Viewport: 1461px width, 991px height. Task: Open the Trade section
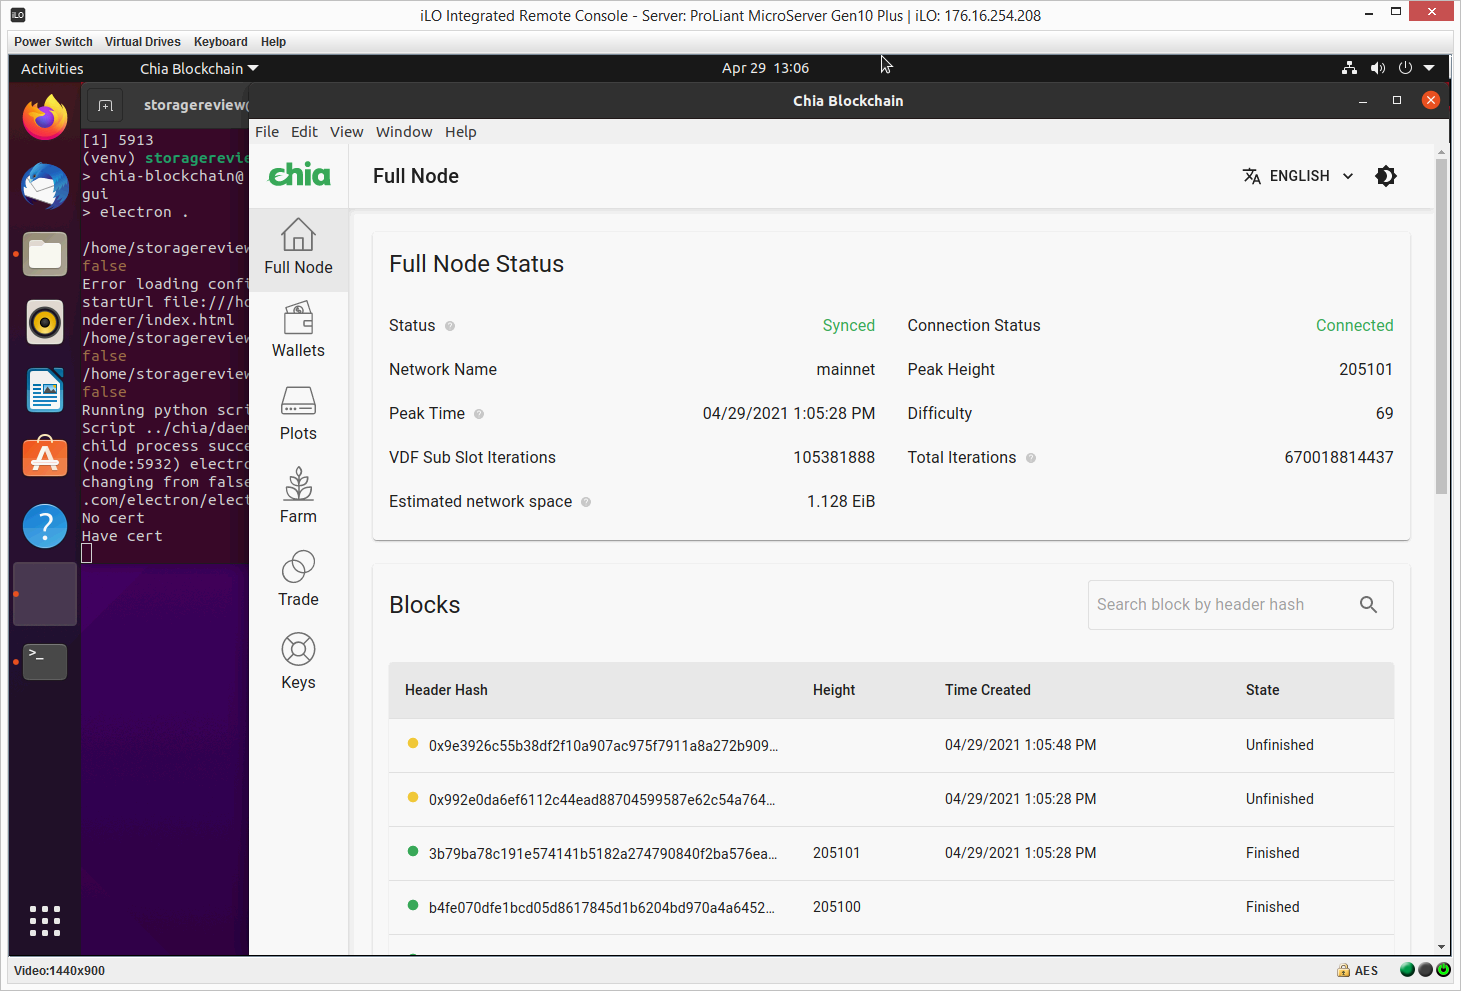click(x=297, y=578)
